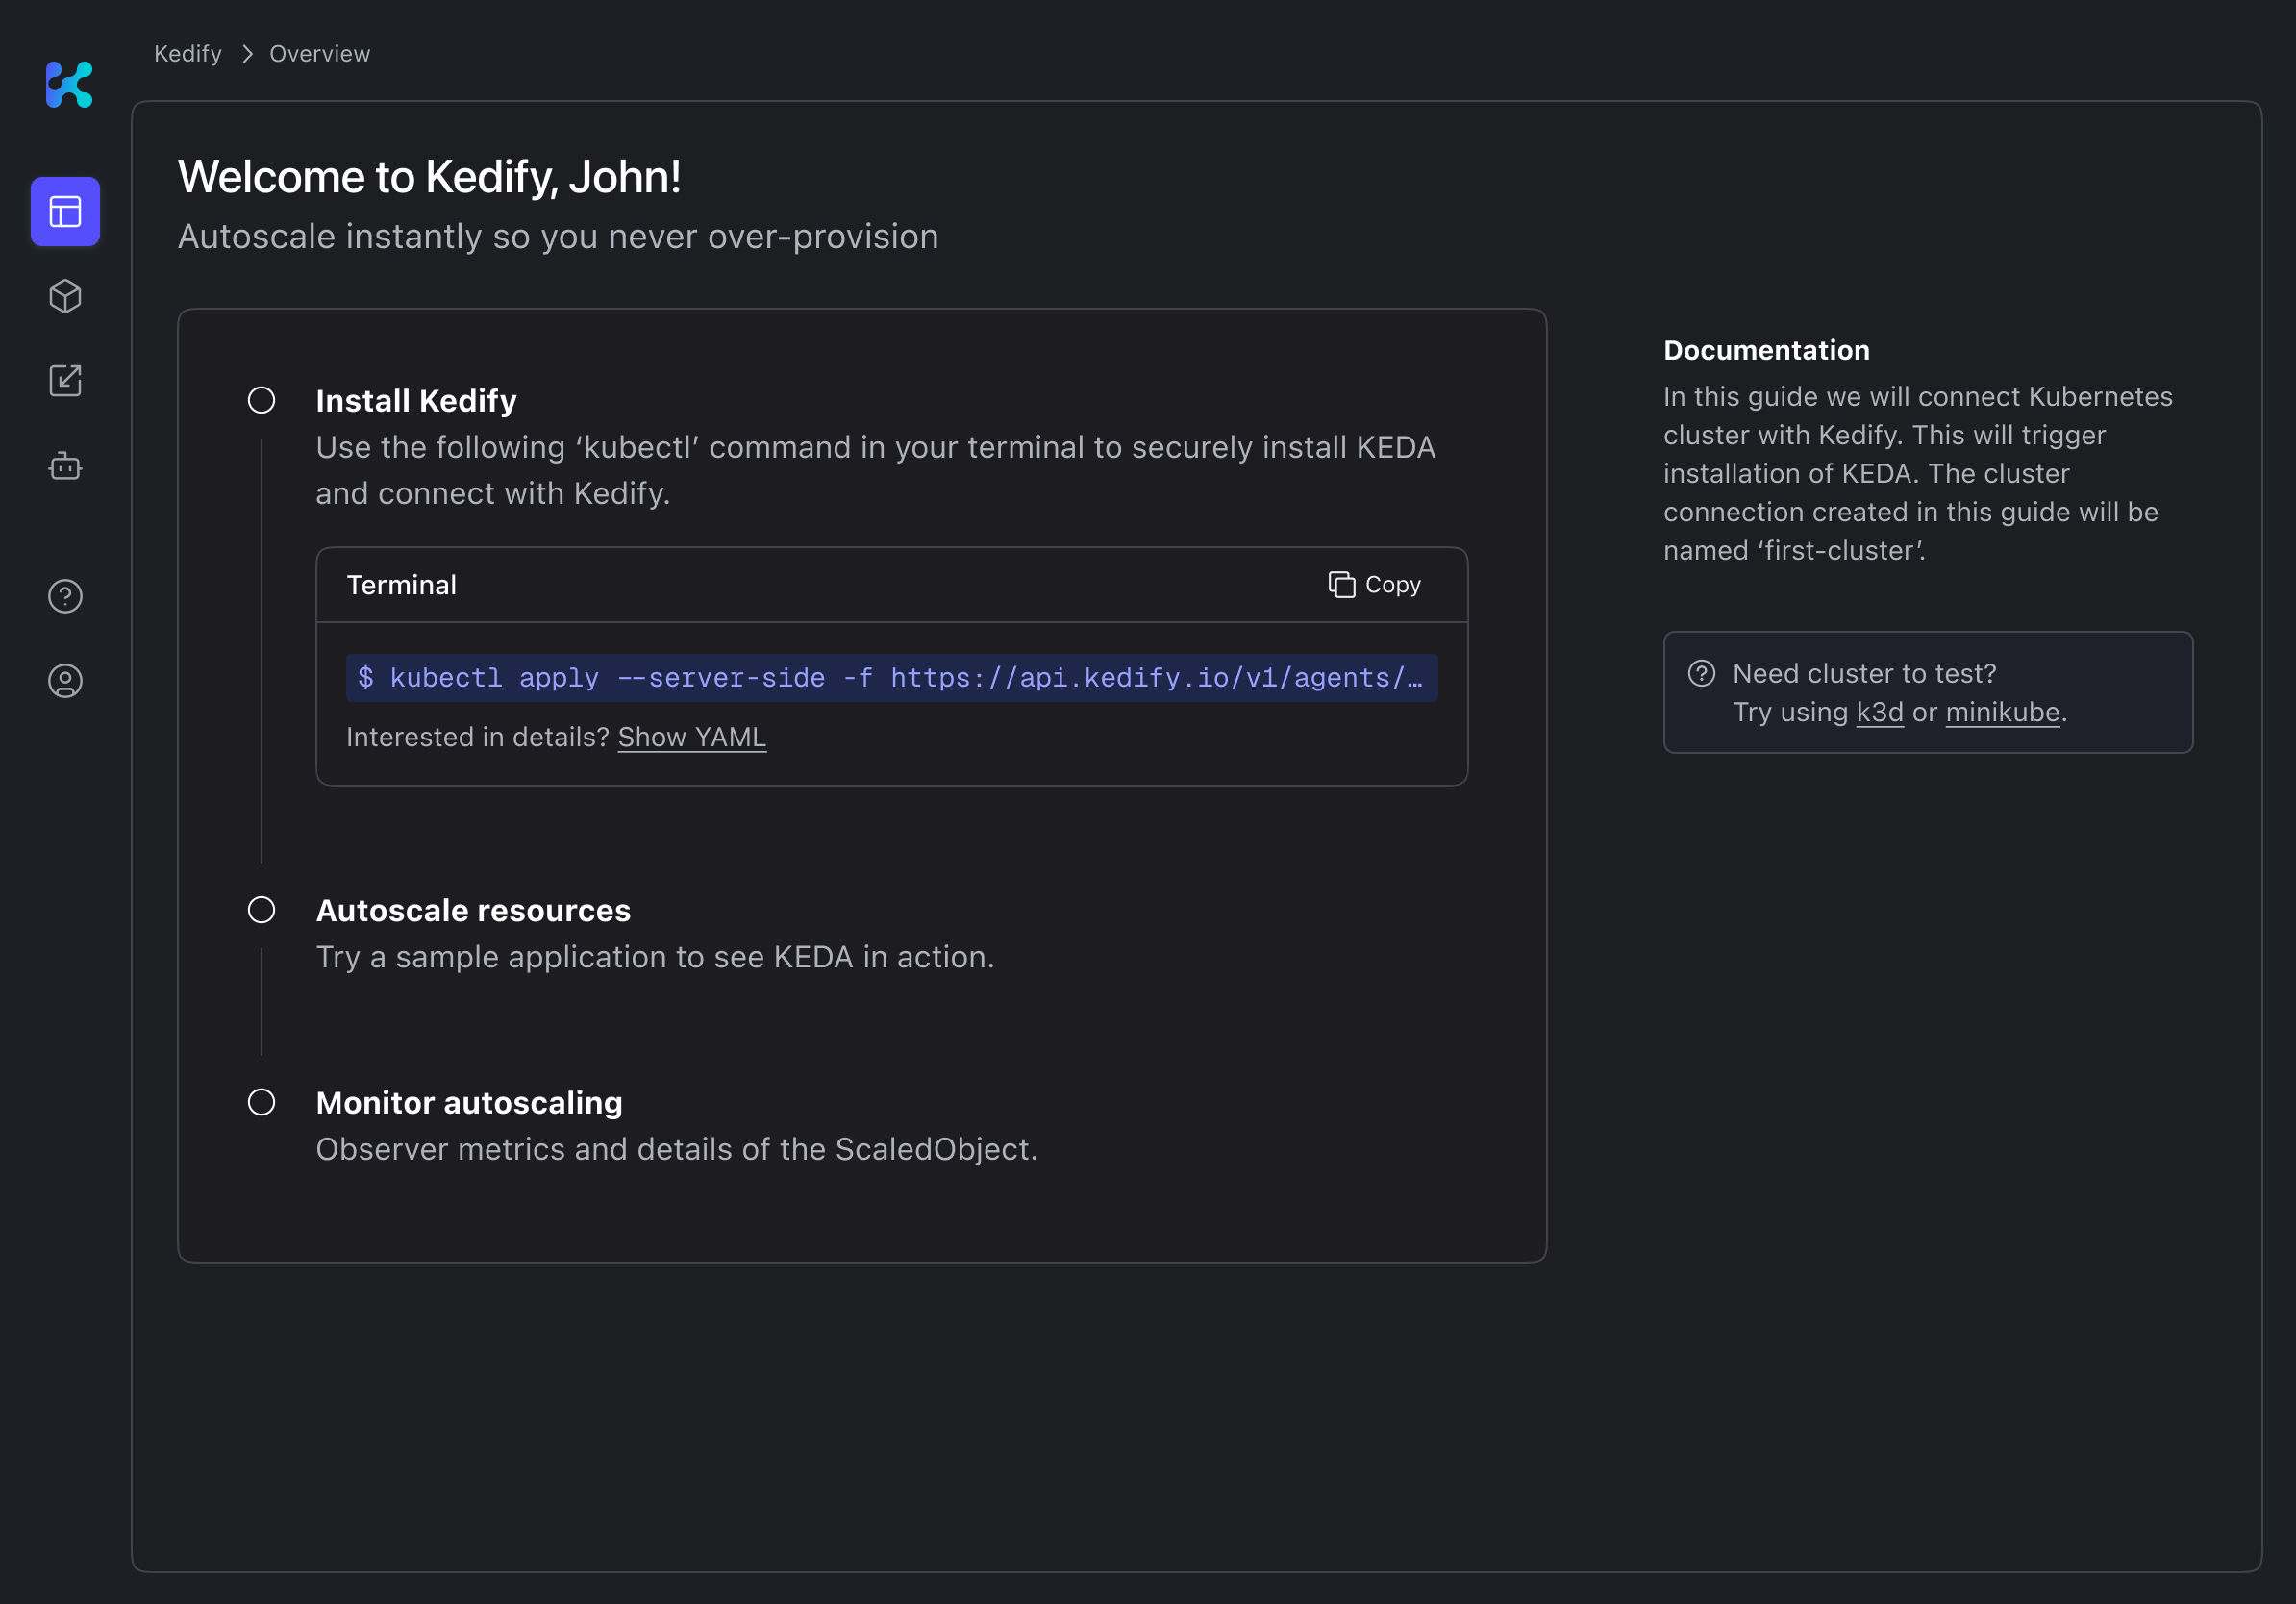Open the external-link sidebar icon

65,381
